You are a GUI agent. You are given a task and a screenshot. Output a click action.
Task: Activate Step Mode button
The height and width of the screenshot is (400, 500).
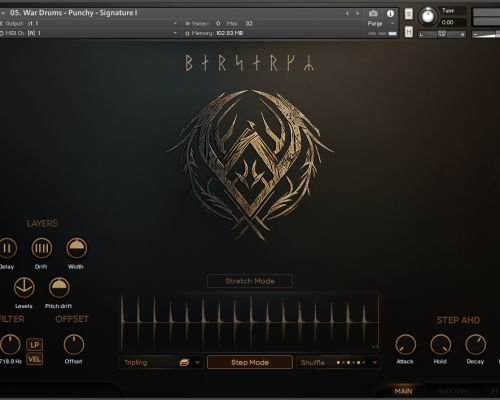(x=250, y=362)
